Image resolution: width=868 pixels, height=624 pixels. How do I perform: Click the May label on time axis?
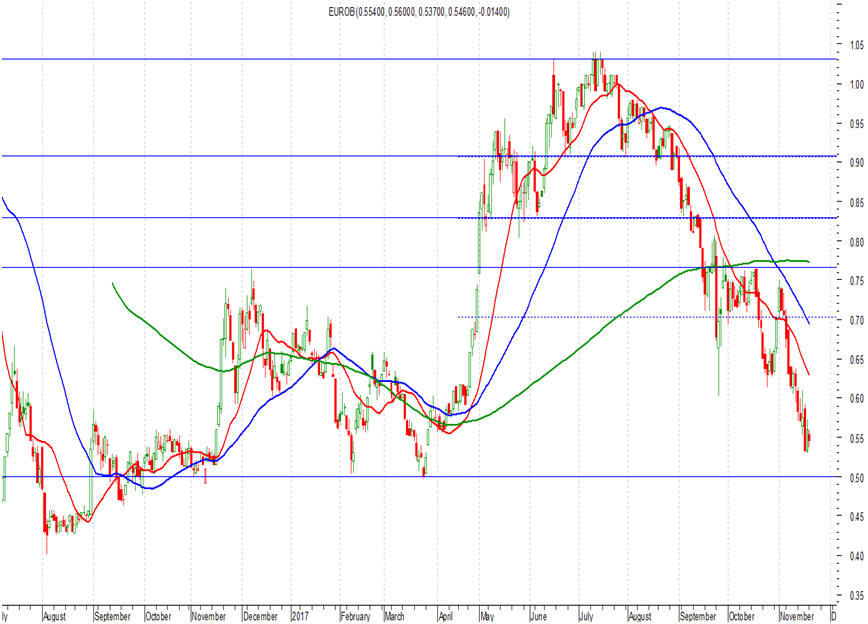tap(487, 616)
